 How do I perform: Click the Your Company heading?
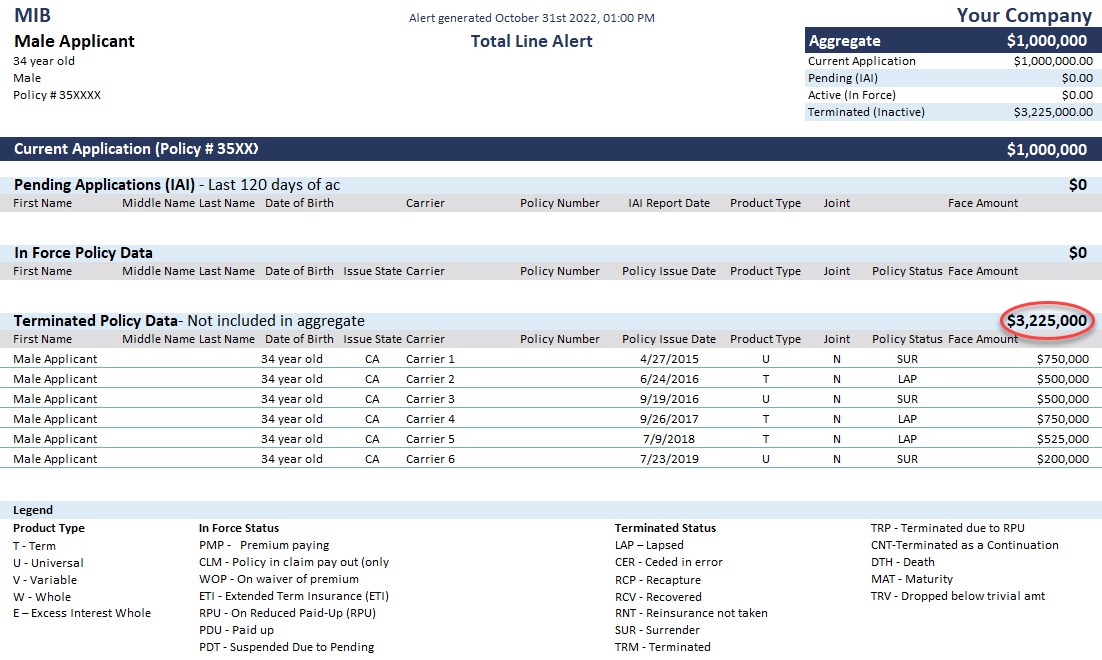pyautogui.click(x=1024, y=15)
